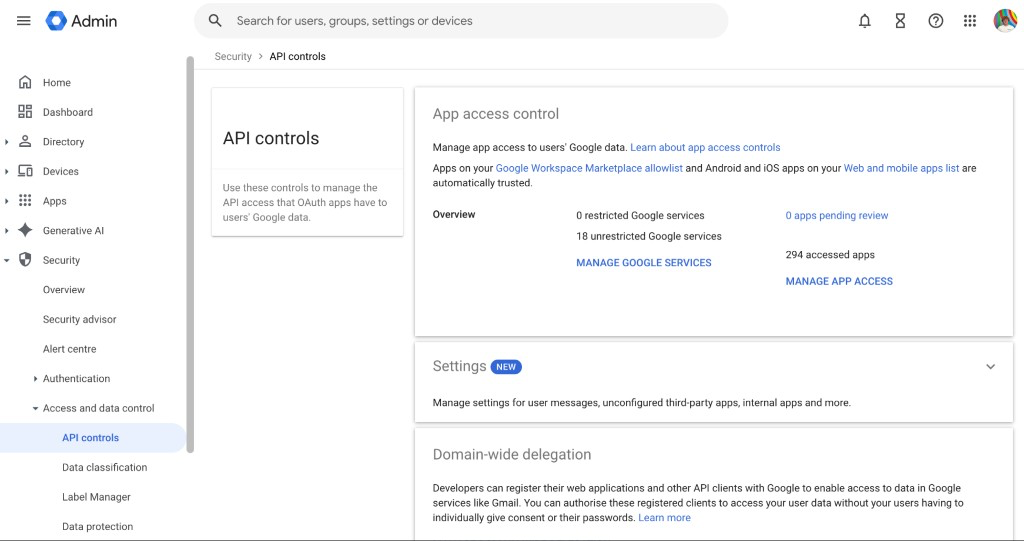Select API controls in sidebar
This screenshot has width=1024, height=541.
tap(91, 438)
